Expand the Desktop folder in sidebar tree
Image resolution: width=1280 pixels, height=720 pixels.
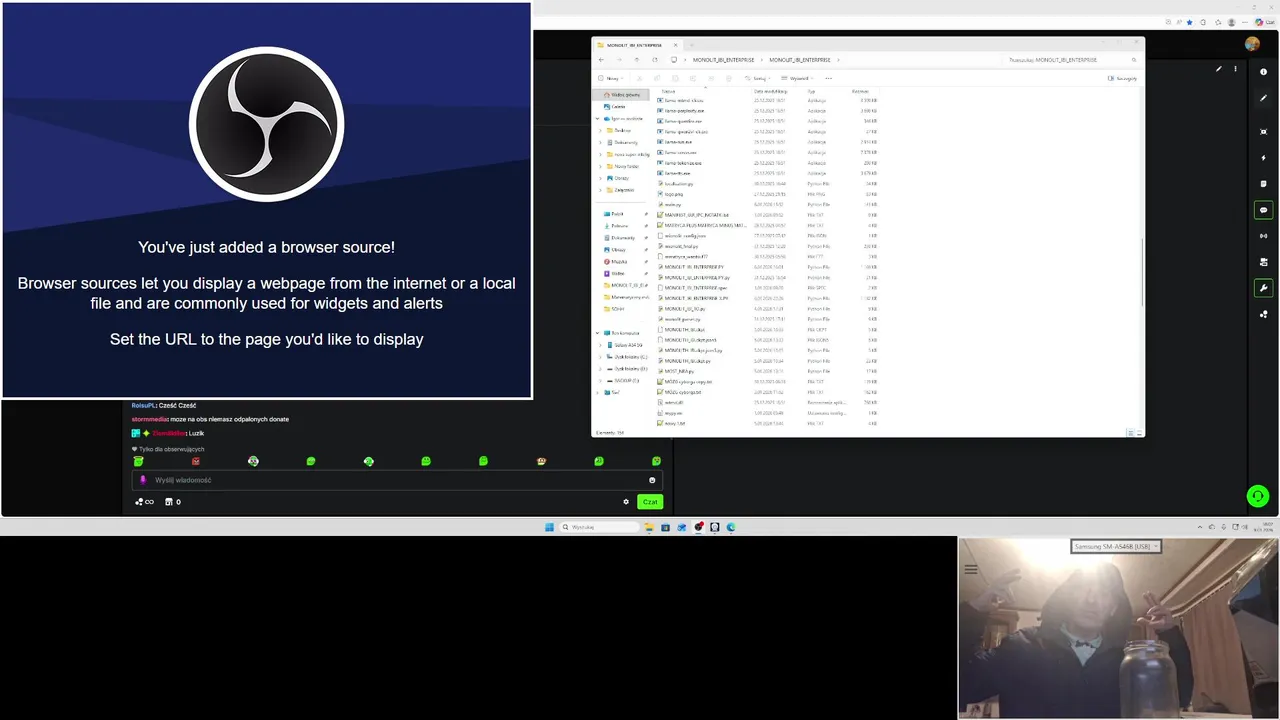pos(600,130)
